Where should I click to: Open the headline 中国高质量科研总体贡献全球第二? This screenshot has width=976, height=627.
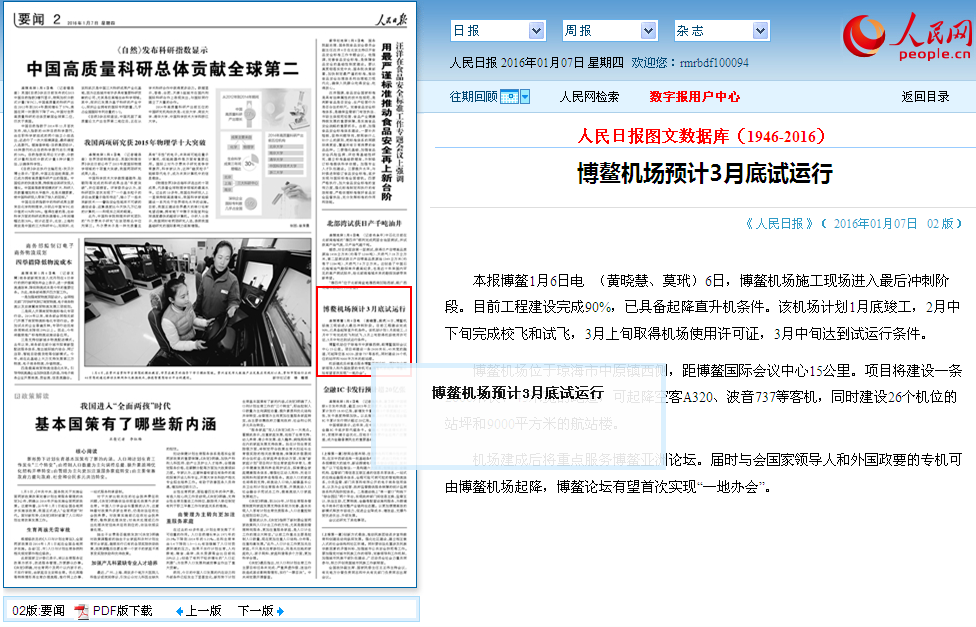(x=162, y=68)
